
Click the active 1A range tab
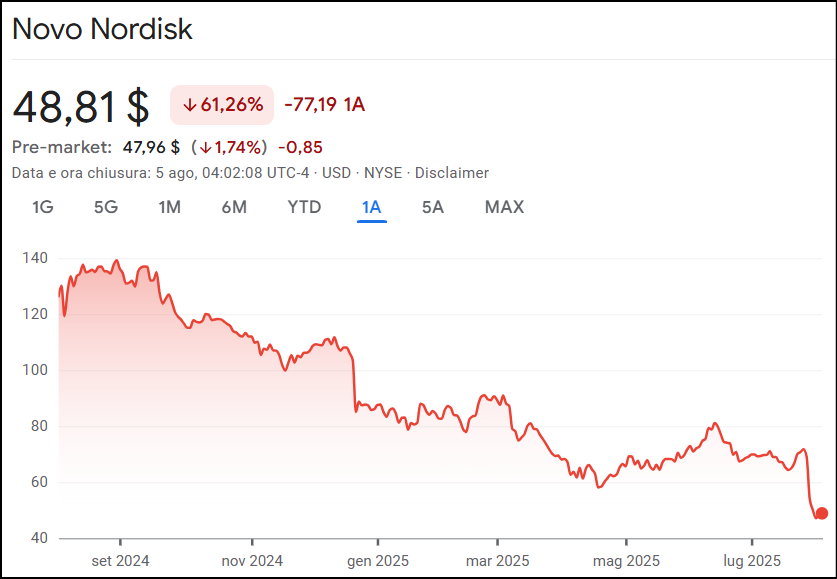coord(371,207)
